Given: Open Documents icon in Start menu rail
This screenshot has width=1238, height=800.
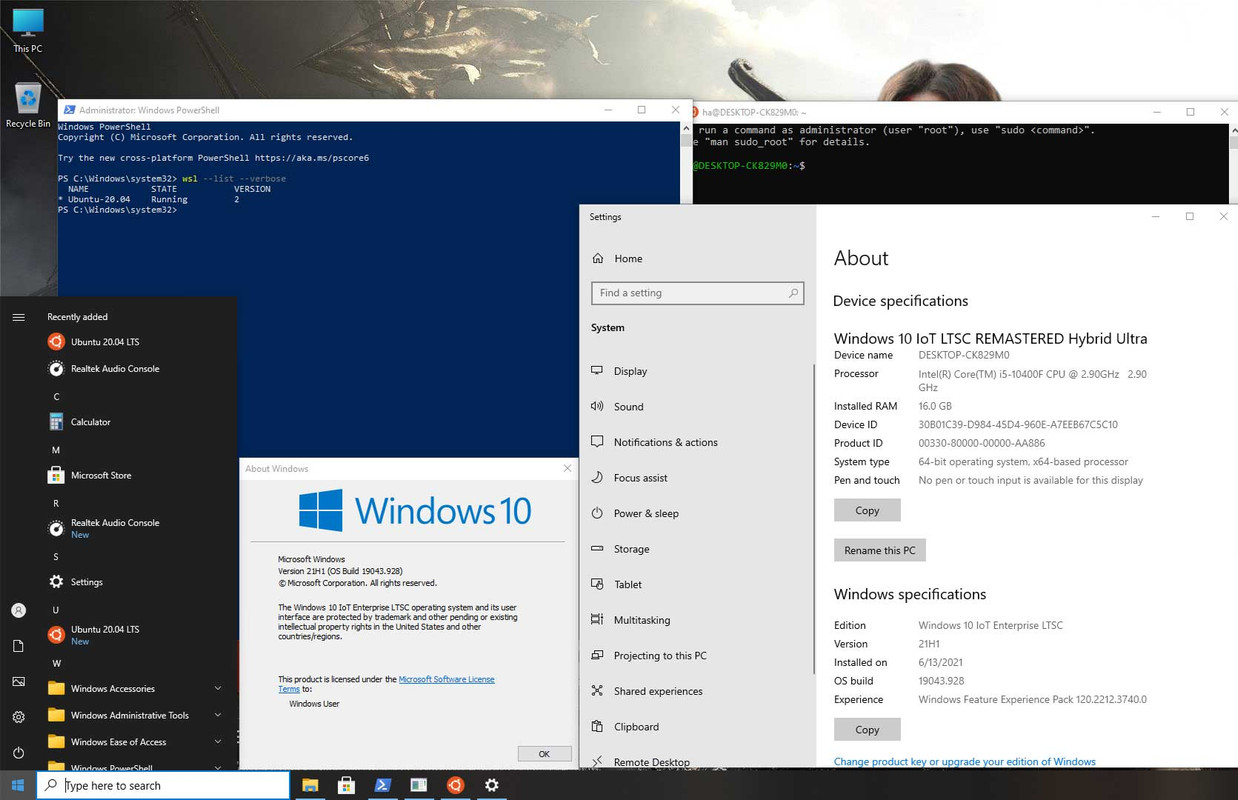Looking at the screenshot, I should (x=18, y=646).
